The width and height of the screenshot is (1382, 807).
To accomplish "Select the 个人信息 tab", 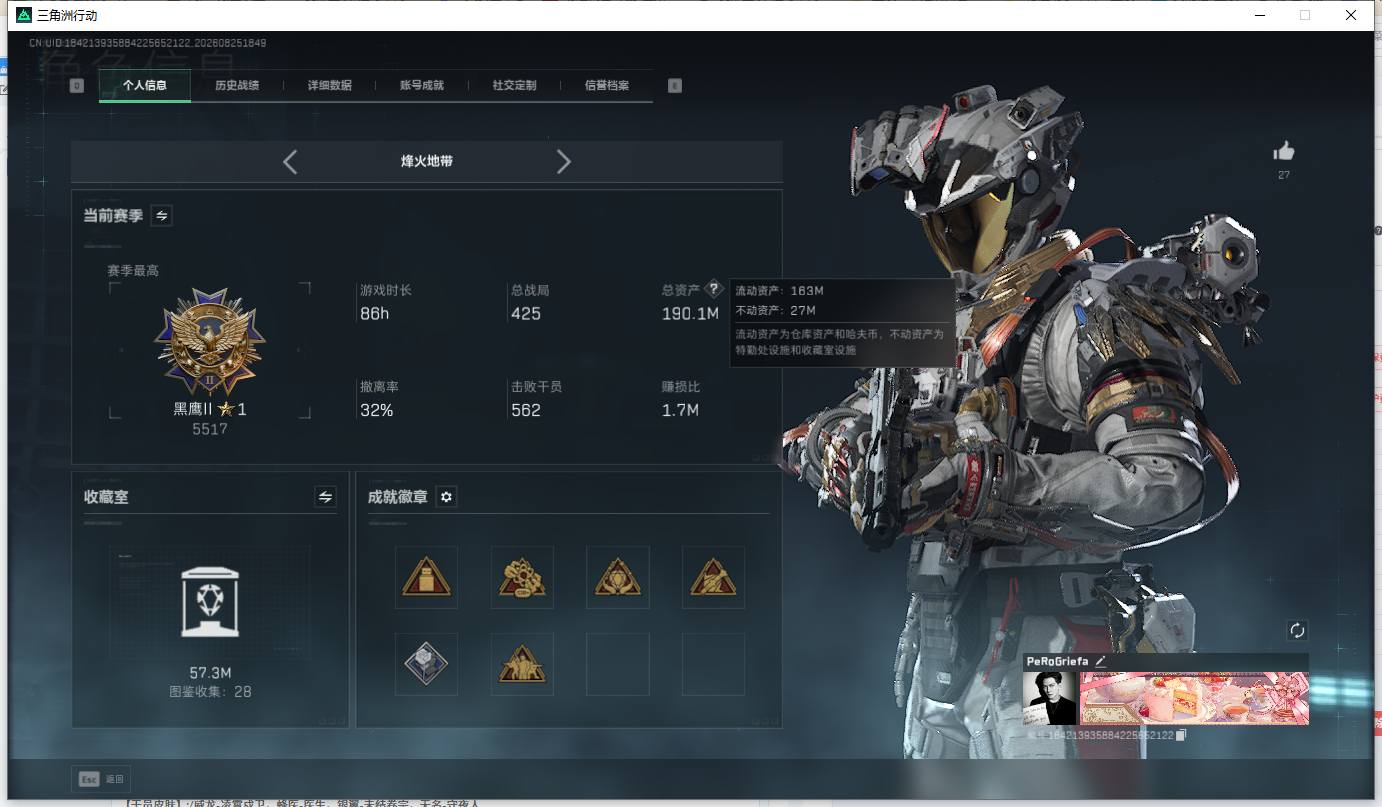I will [145, 86].
